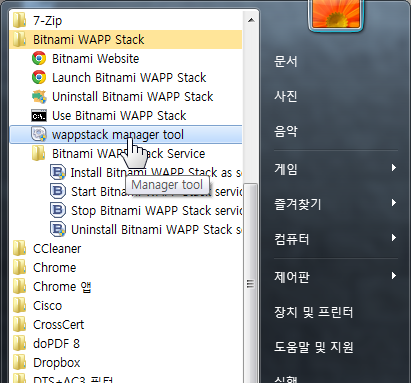Screen dimensions: 411x383
Task: Open 도움말 및 지원
Action: [313, 347]
